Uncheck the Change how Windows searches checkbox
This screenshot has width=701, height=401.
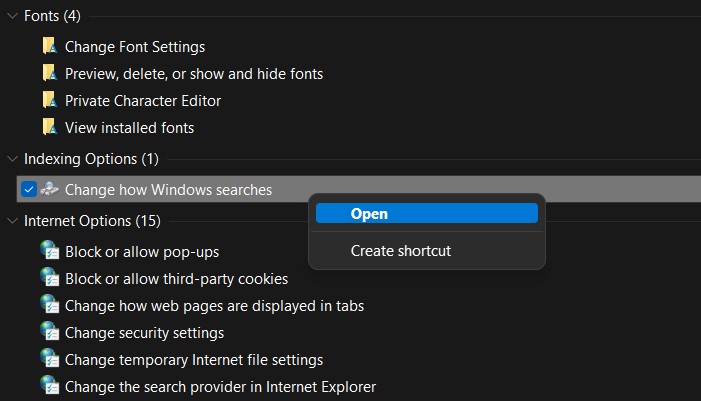pos(29,189)
